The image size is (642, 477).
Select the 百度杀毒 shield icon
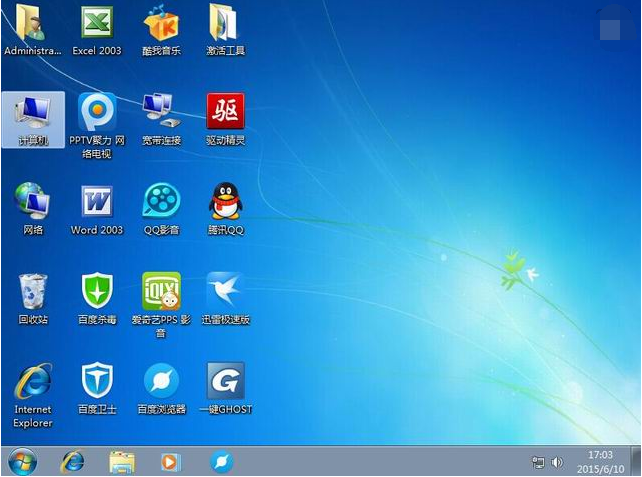[97, 292]
